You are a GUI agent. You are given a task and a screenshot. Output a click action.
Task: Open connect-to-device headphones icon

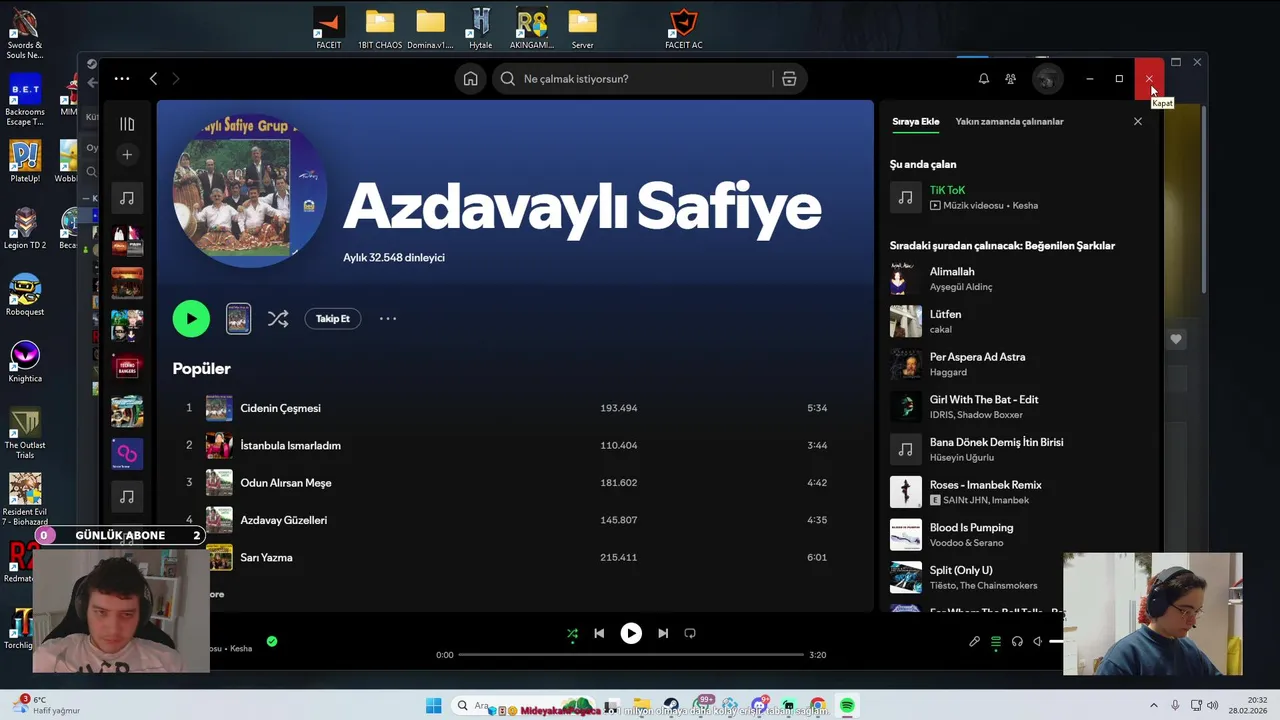point(1017,642)
